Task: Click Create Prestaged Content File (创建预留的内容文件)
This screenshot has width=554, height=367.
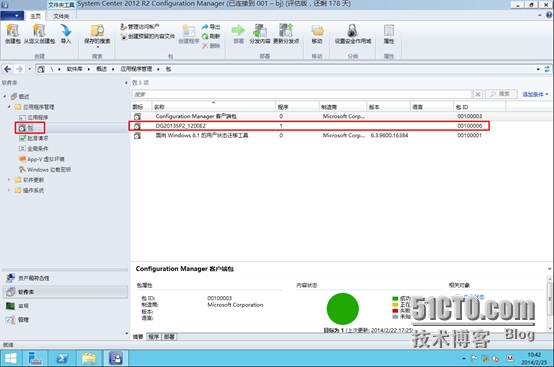Action: click(x=147, y=36)
